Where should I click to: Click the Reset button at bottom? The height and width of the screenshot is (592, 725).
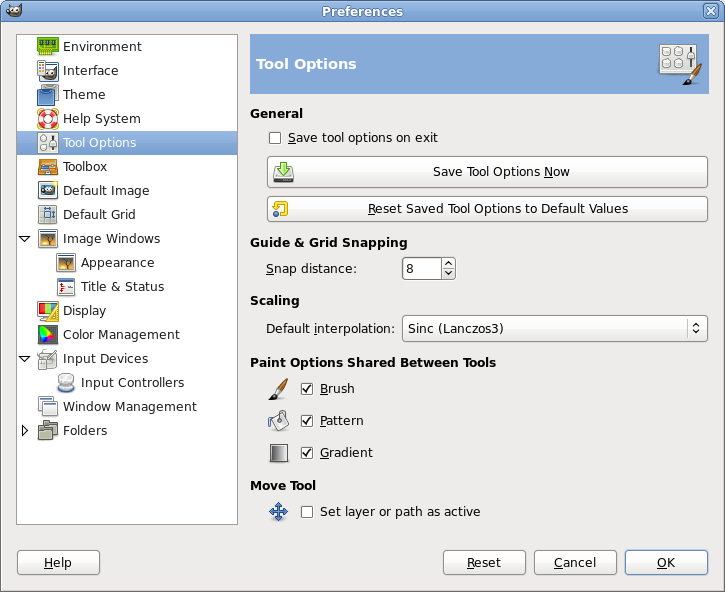pos(484,562)
